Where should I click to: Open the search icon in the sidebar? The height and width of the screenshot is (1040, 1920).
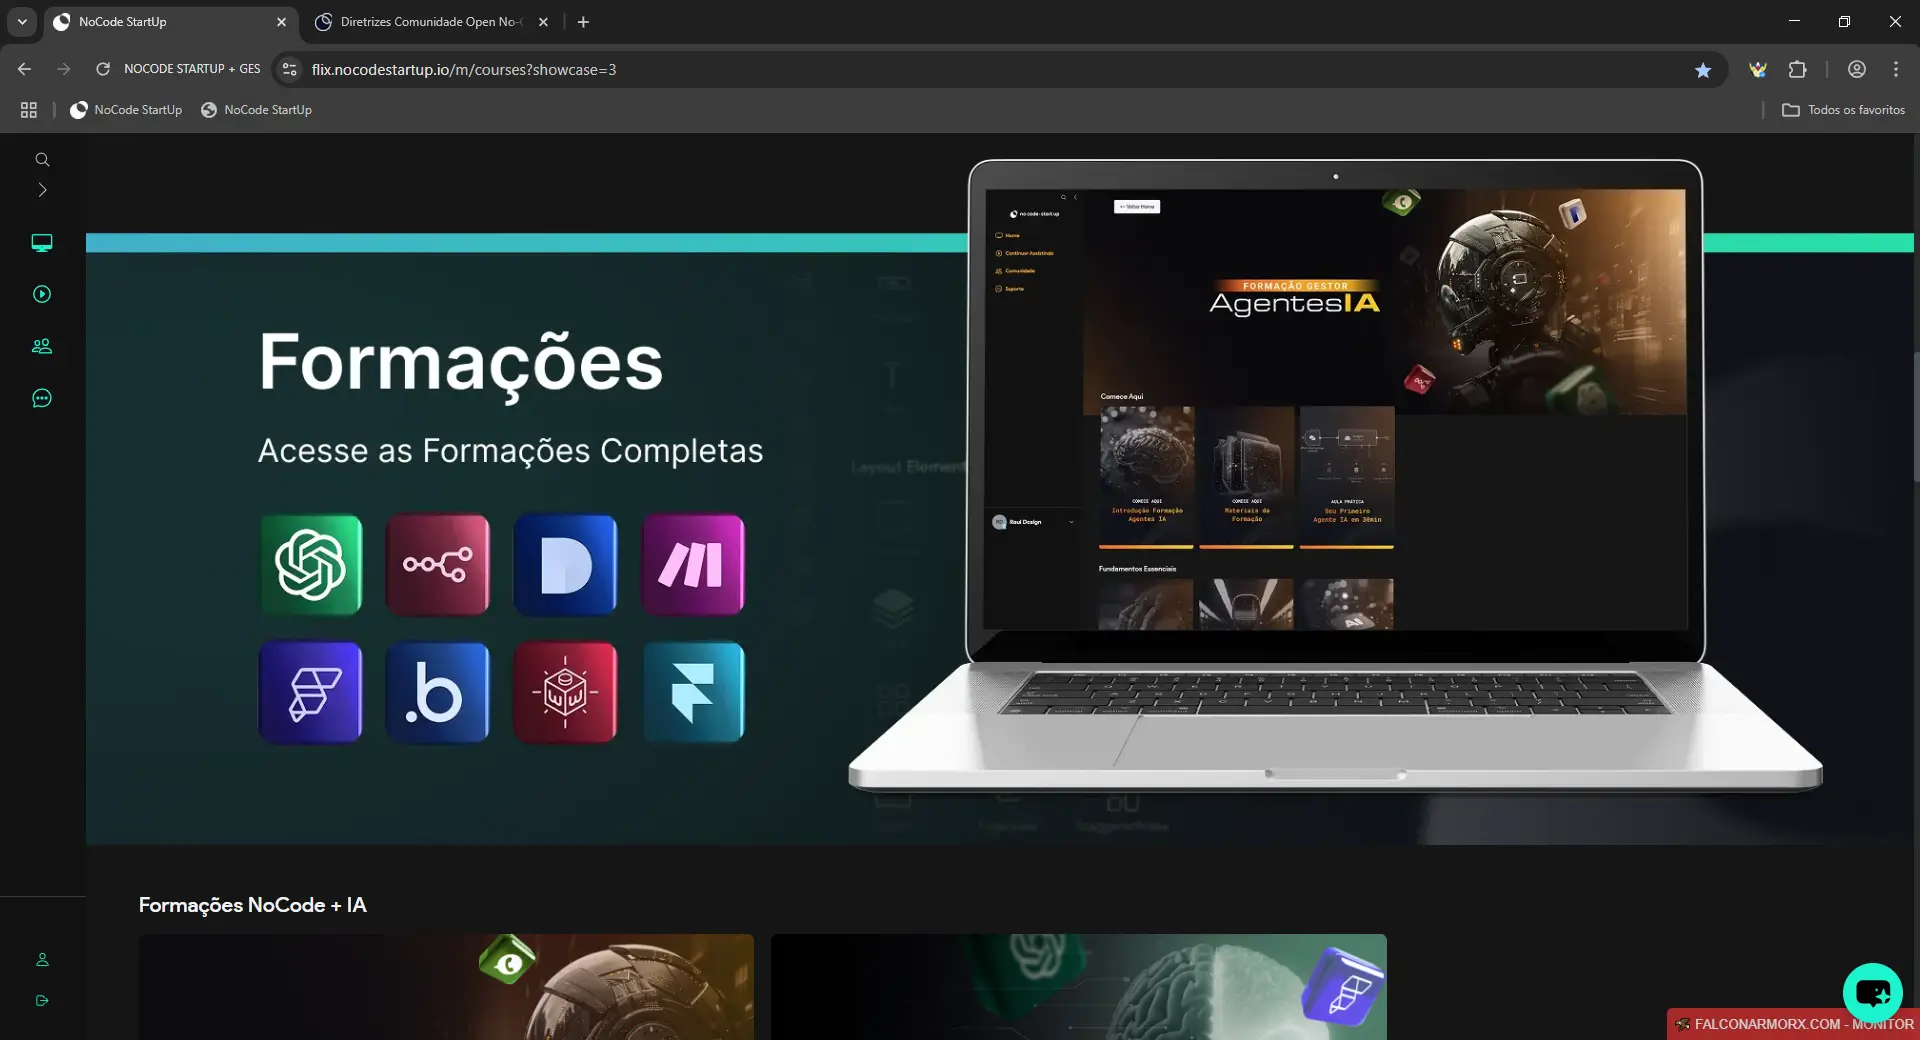click(x=42, y=160)
